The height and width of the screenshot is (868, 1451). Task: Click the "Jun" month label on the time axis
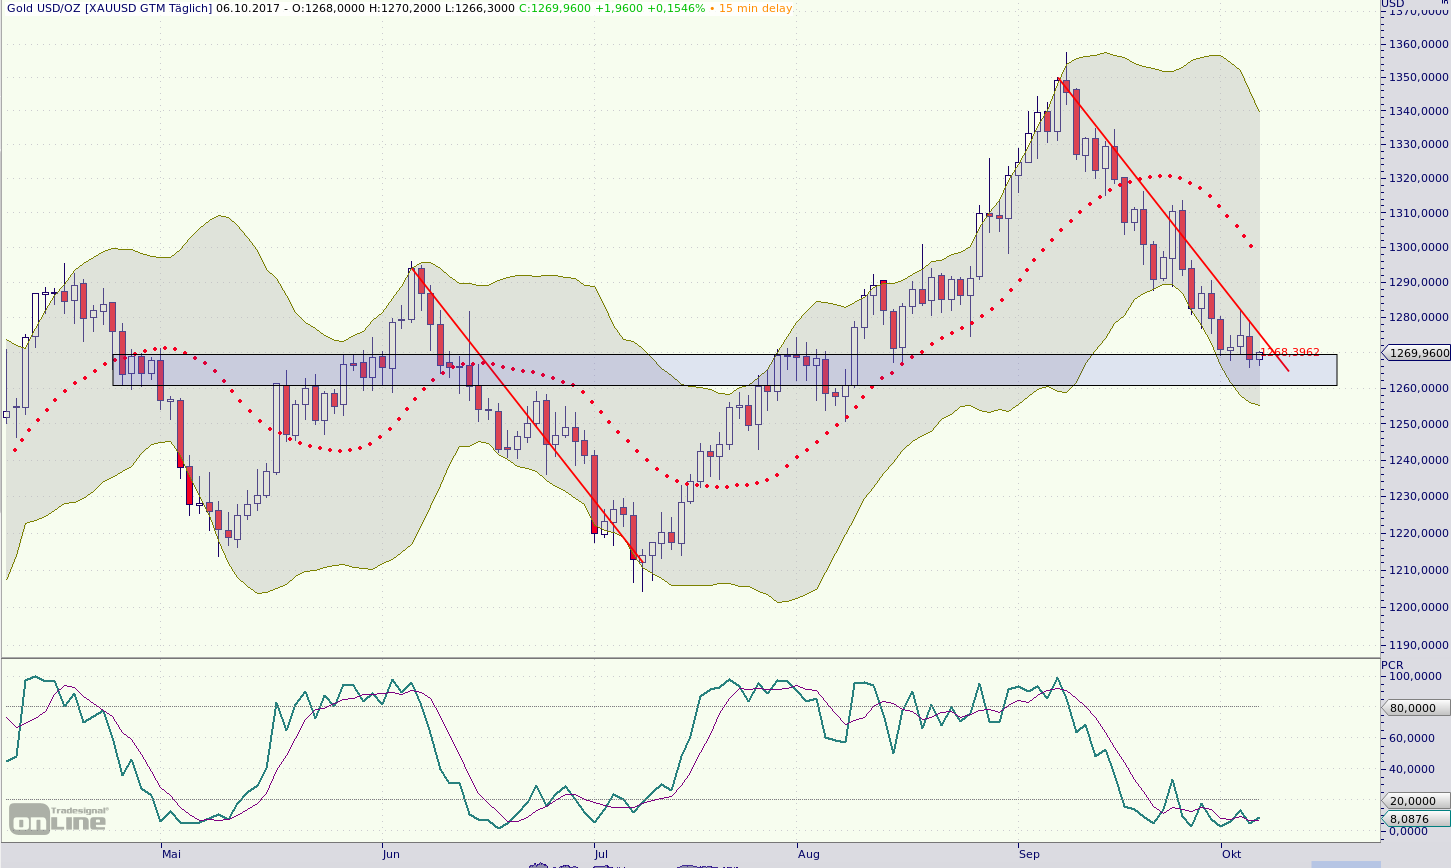coord(391,854)
